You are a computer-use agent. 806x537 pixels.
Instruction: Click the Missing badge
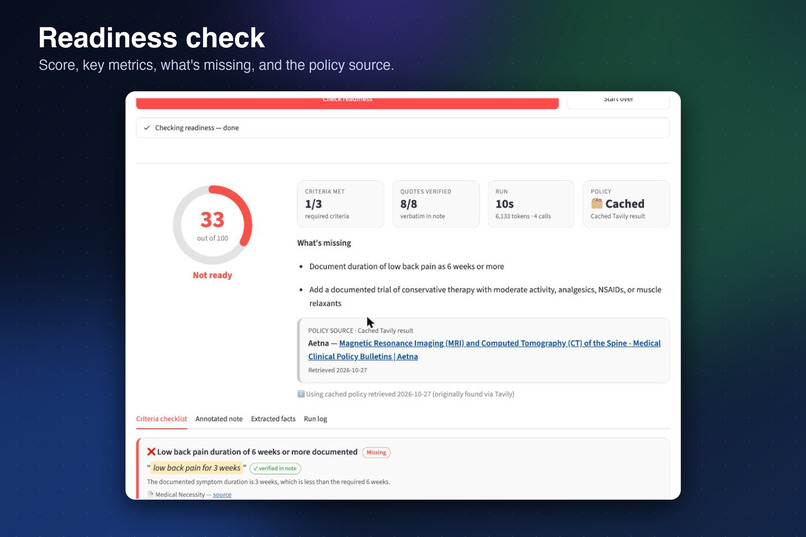coord(376,452)
